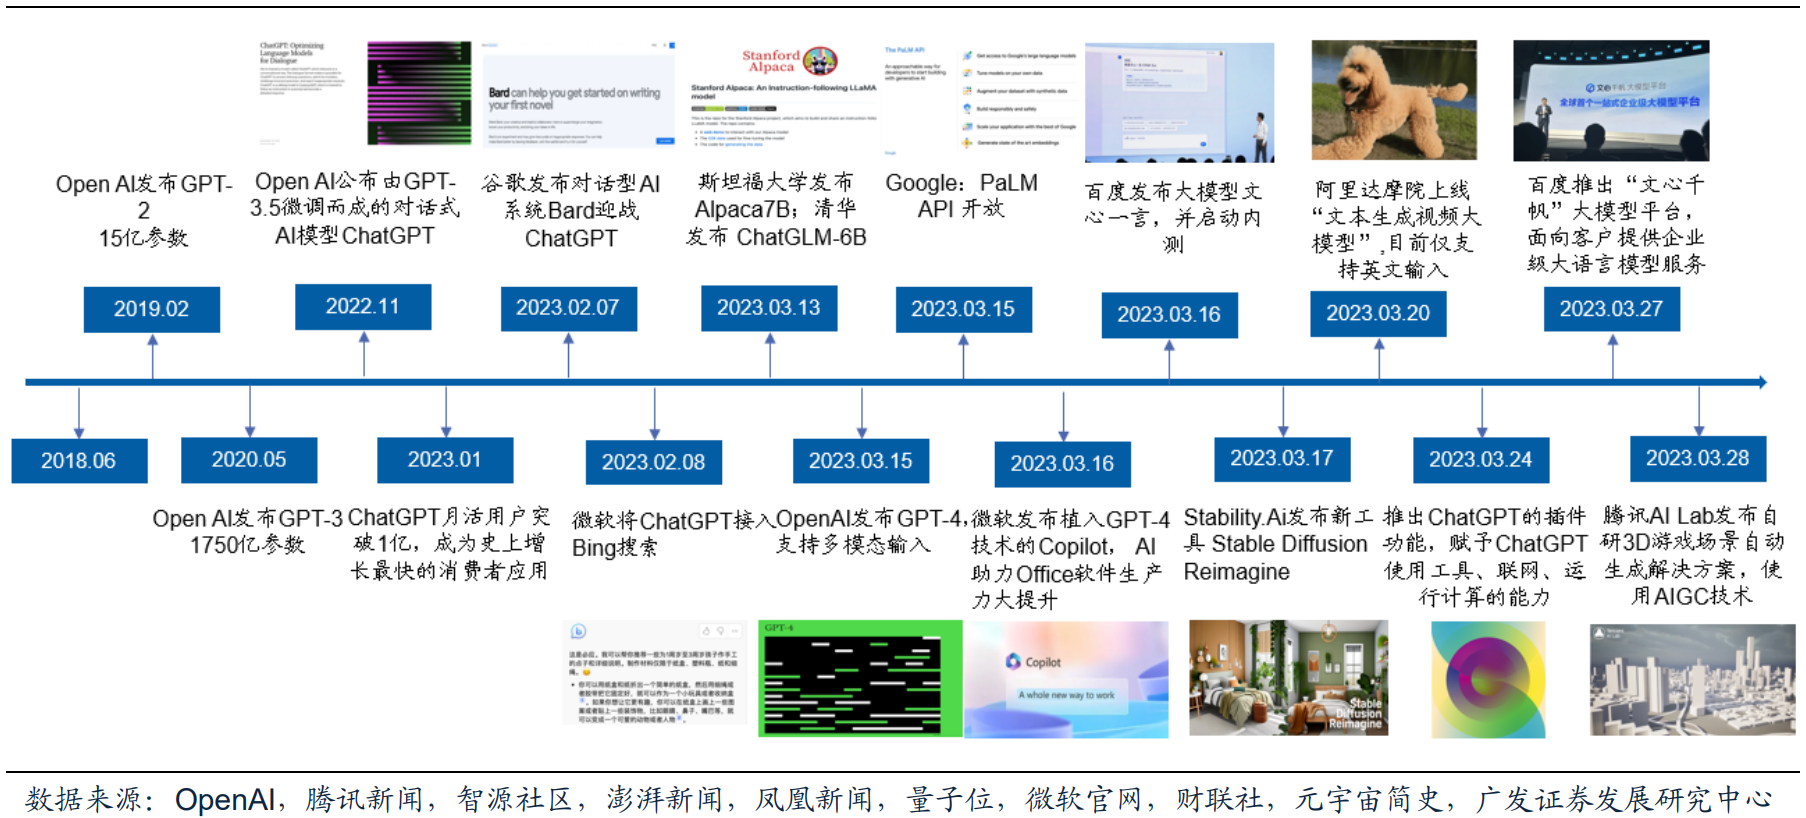Select the 2023.03.13 date box
The image size is (1806, 818).
pos(769,308)
